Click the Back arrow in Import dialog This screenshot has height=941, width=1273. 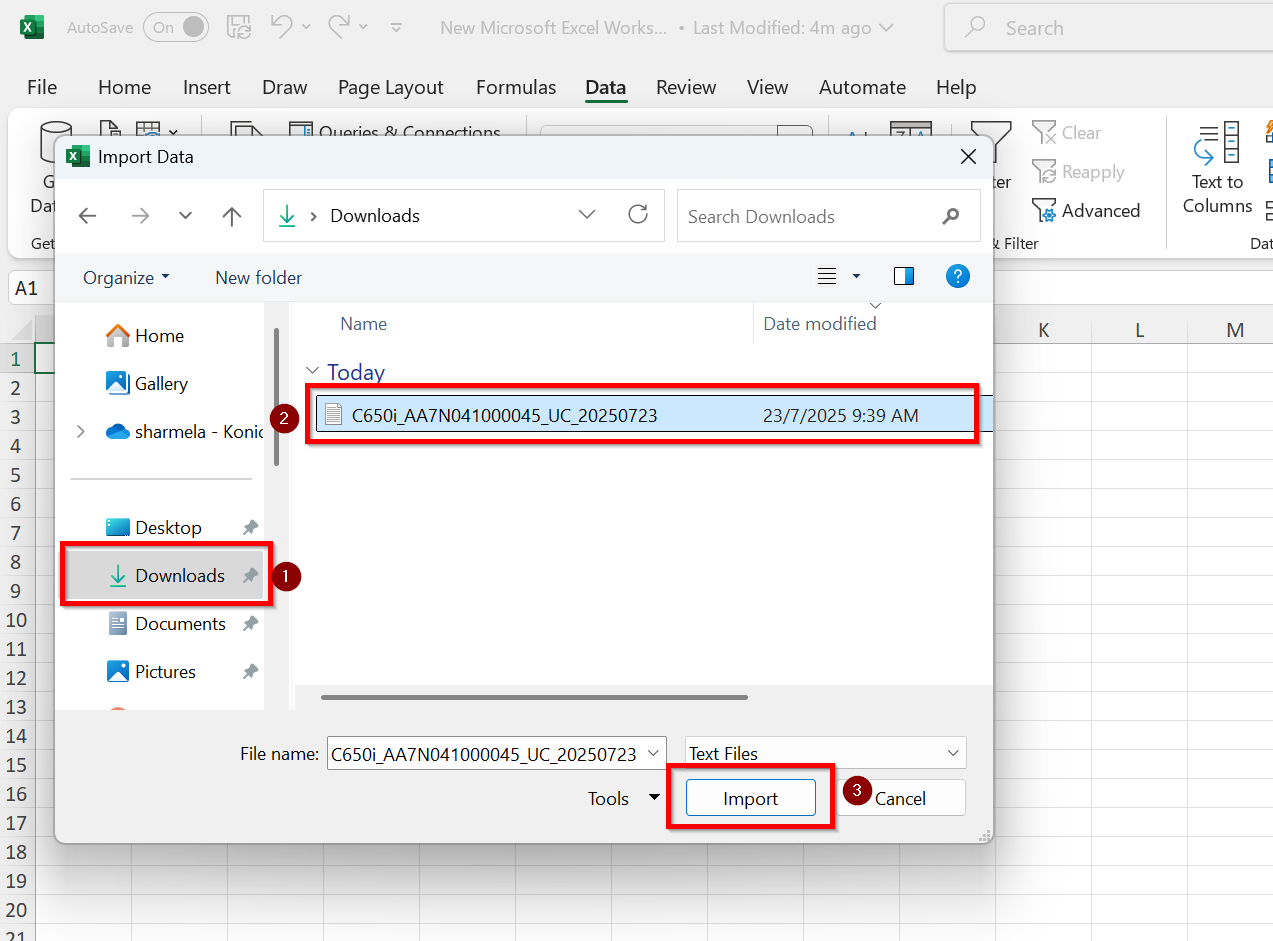88,216
